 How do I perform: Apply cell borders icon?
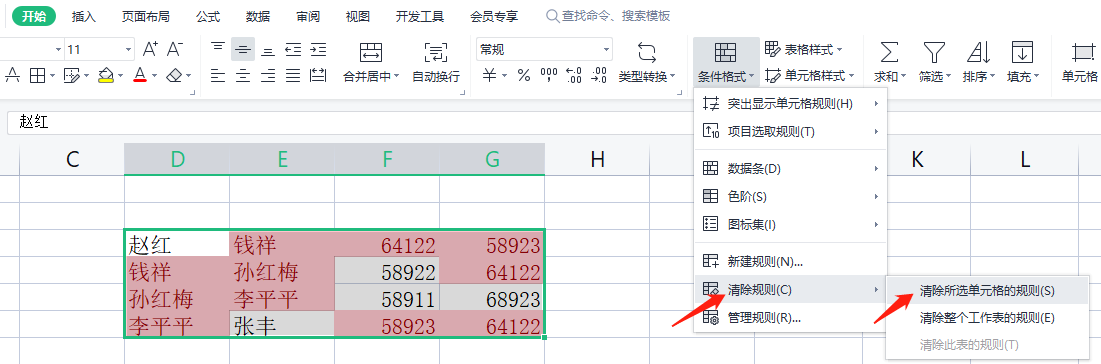click(x=37, y=75)
